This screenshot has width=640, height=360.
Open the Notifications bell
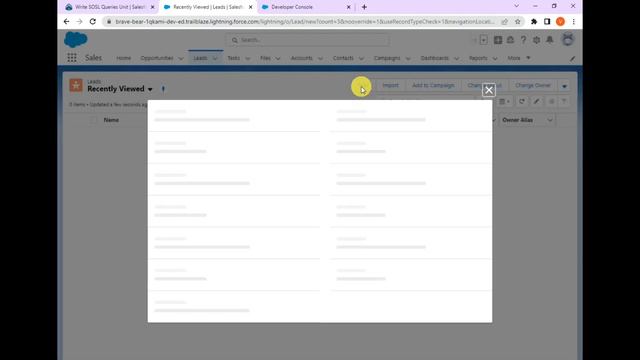click(x=550, y=40)
